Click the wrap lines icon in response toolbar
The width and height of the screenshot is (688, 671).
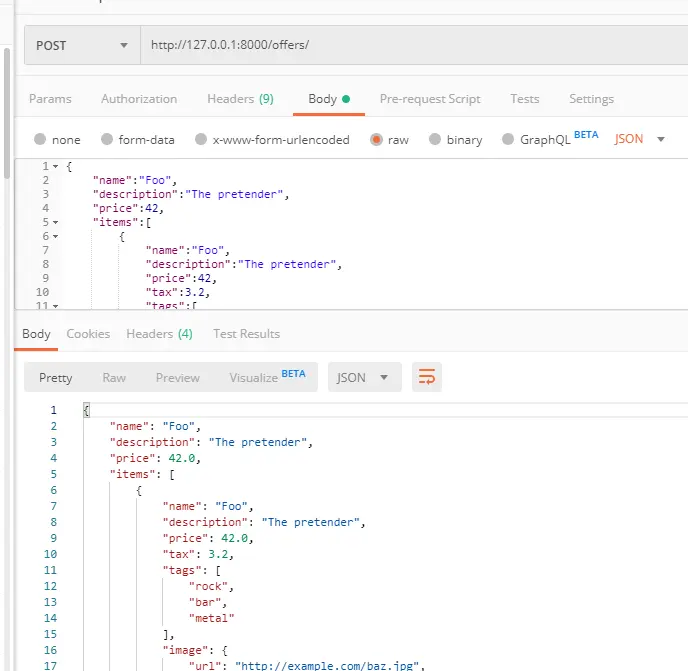427,377
